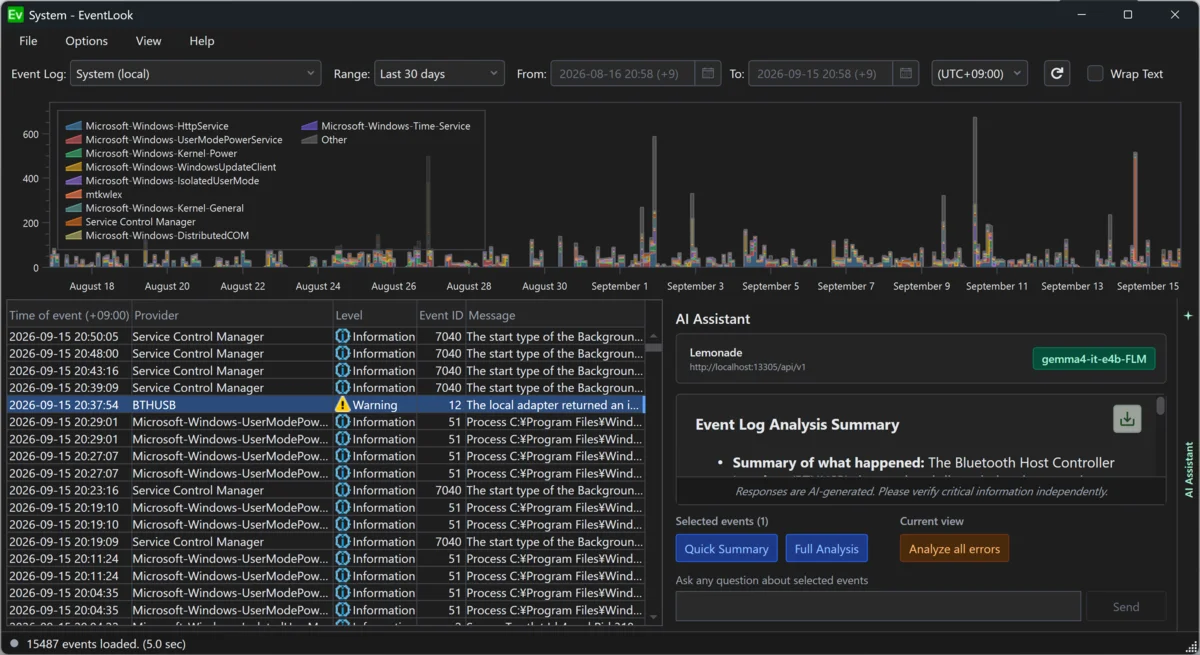This screenshot has width=1200, height=655.
Task: Click the Microsoft-Windows-Kernel-Power legend color swatch
Action: [x=73, y=154]
